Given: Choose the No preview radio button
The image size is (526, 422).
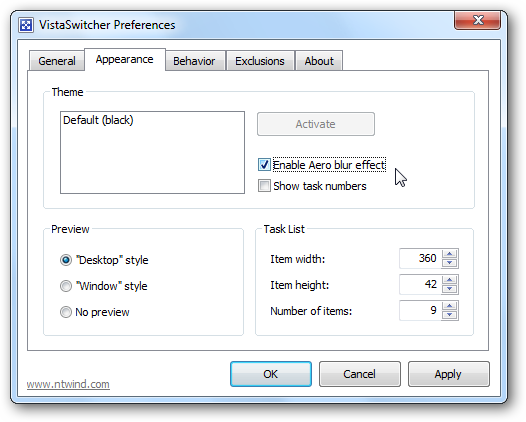Looking at the screenshot, I should (x=66, y=312).
